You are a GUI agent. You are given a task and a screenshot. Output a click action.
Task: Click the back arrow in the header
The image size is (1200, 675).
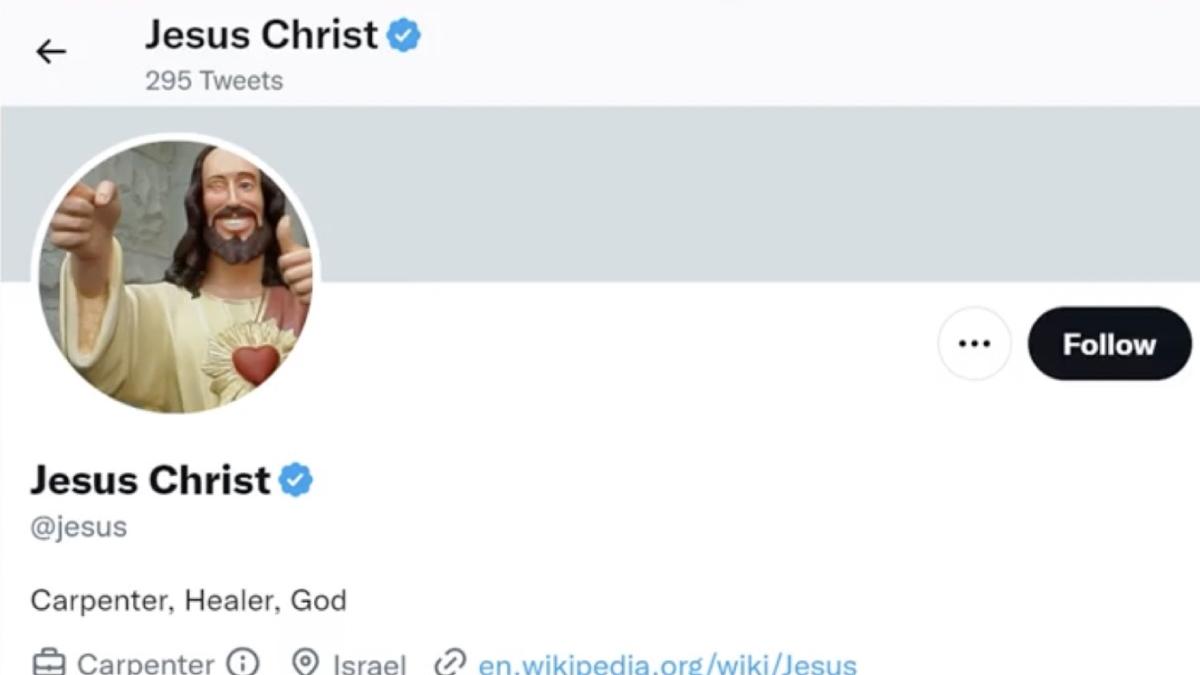click(x=51, y=51)
